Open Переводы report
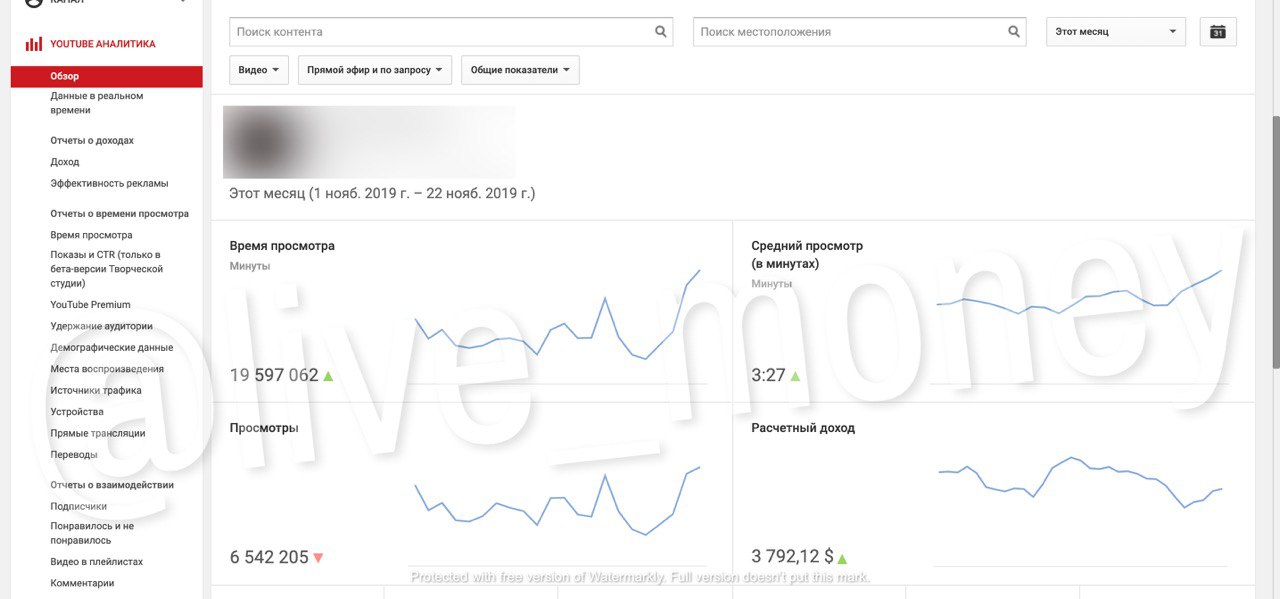 pos(74,455)
